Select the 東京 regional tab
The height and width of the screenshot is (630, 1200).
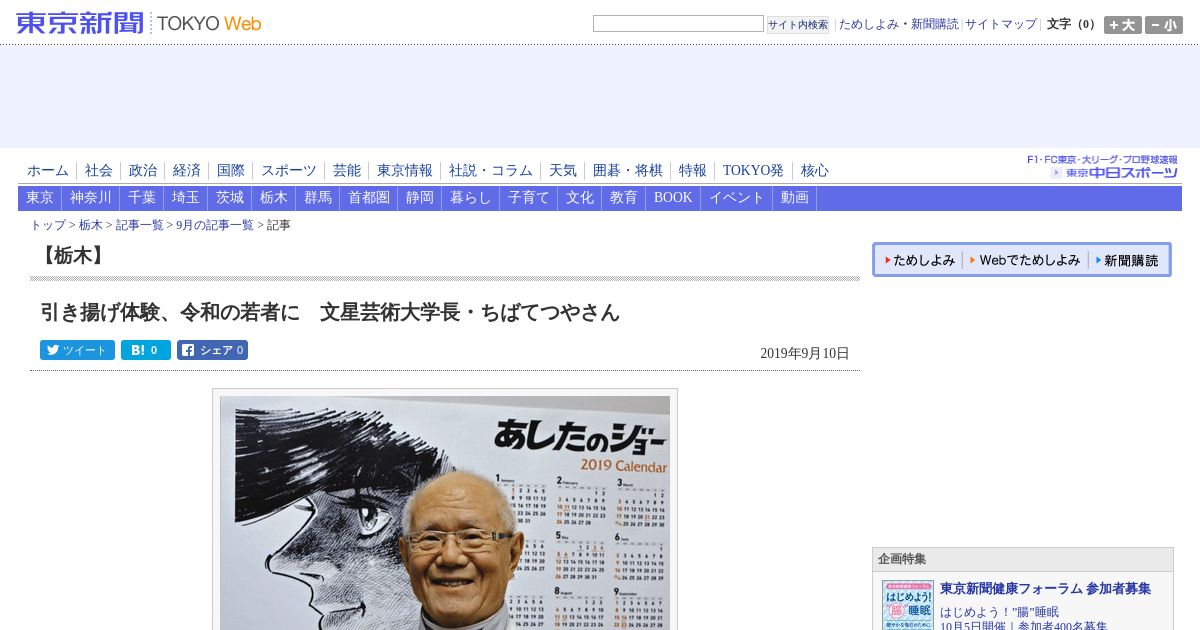click(40, 198)
